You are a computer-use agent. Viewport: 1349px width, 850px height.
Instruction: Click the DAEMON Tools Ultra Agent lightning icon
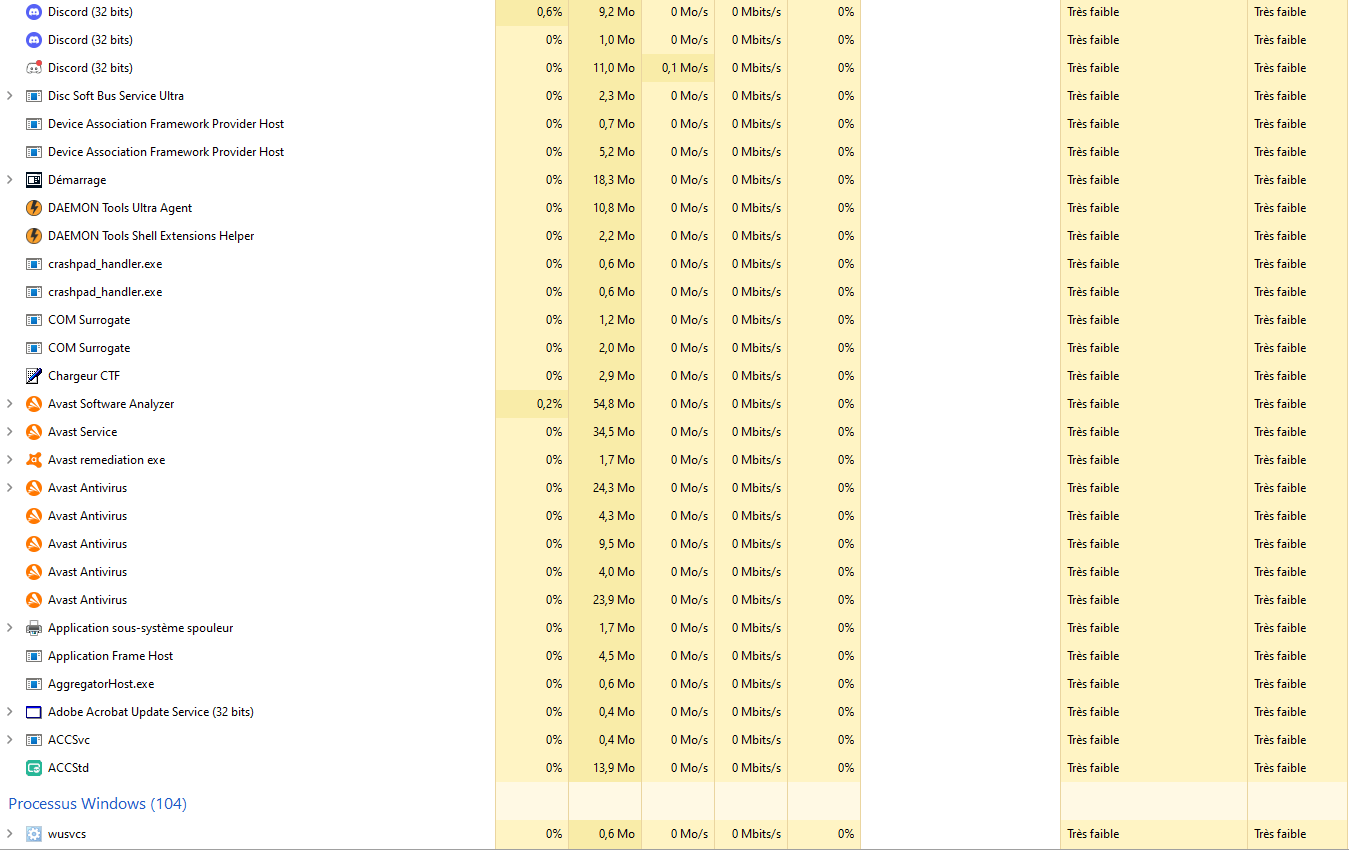click(x=34, y=208)
